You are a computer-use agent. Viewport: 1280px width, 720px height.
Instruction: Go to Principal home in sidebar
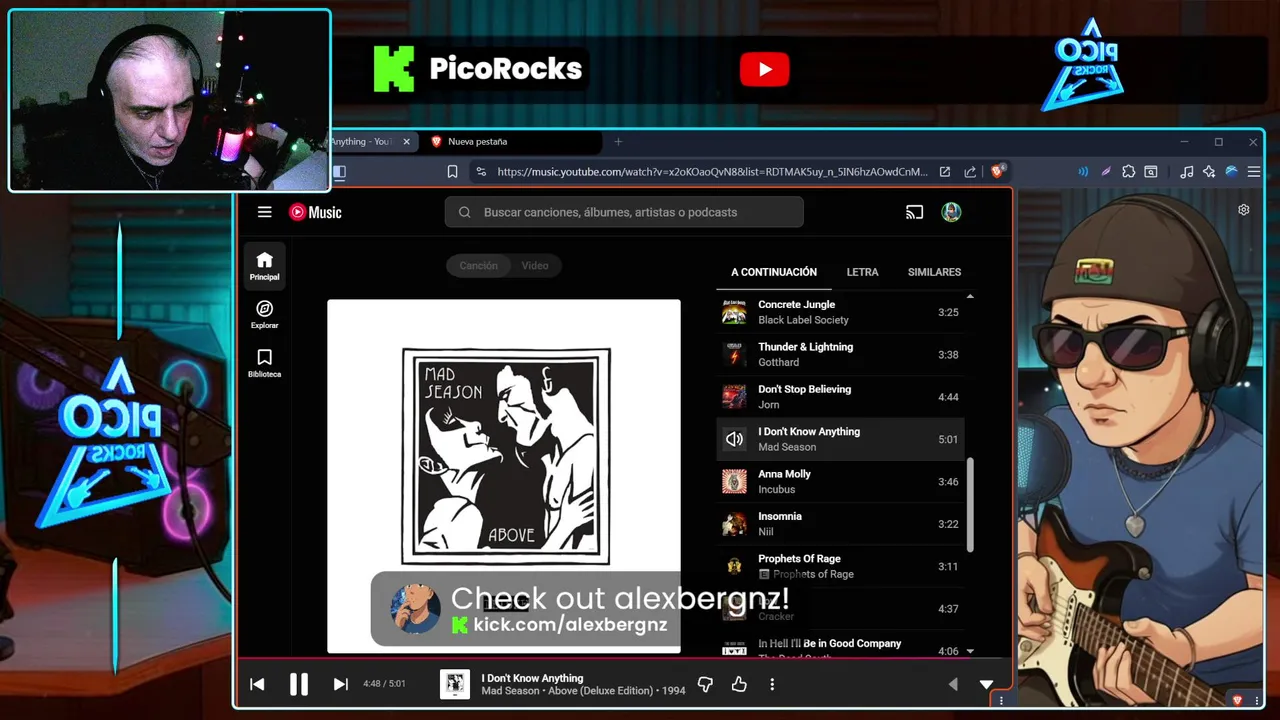tap(265, 266)
